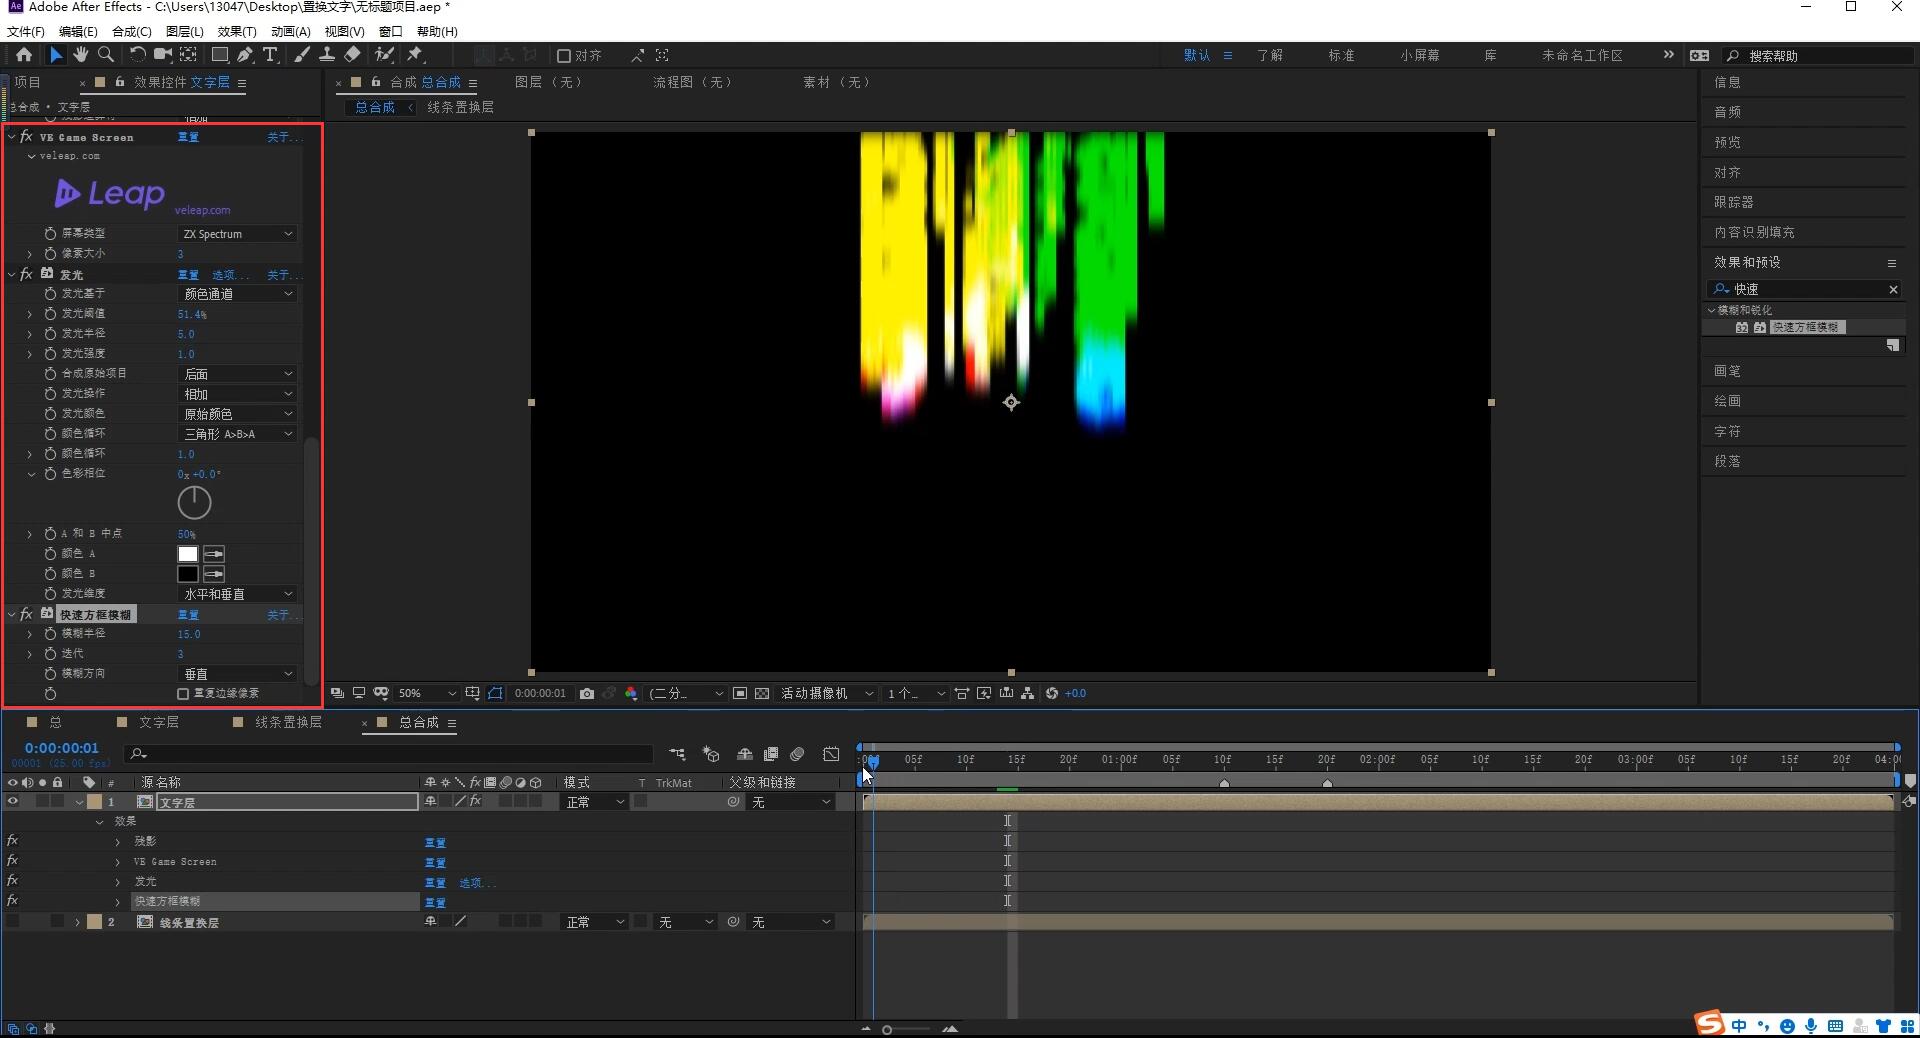Click the 颜色 B black swatch
Image resolution: width=1920 pixels, height=1038 pixels.
pos(188,574)
